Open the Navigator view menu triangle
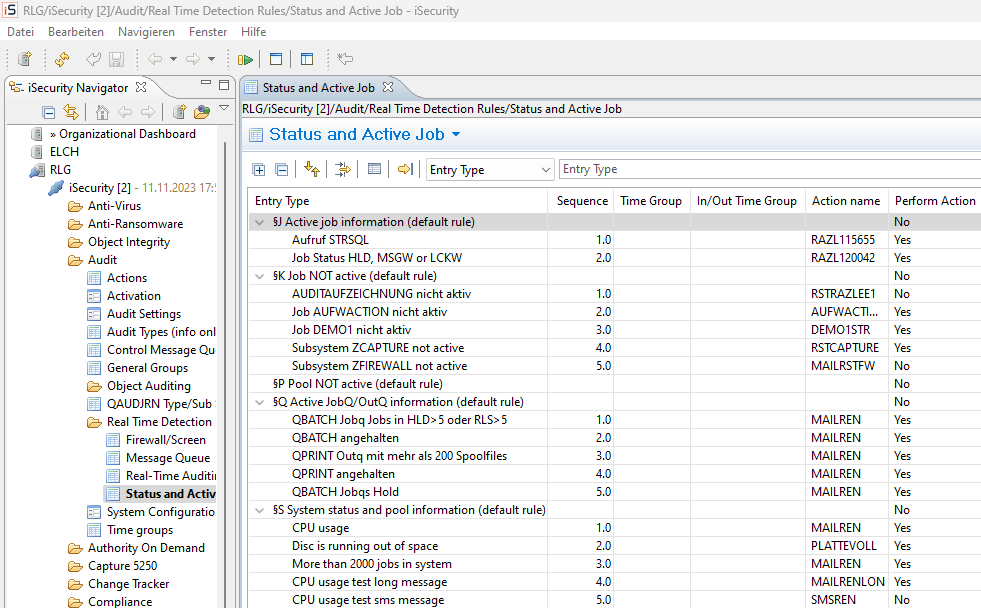 click(224, 109)
